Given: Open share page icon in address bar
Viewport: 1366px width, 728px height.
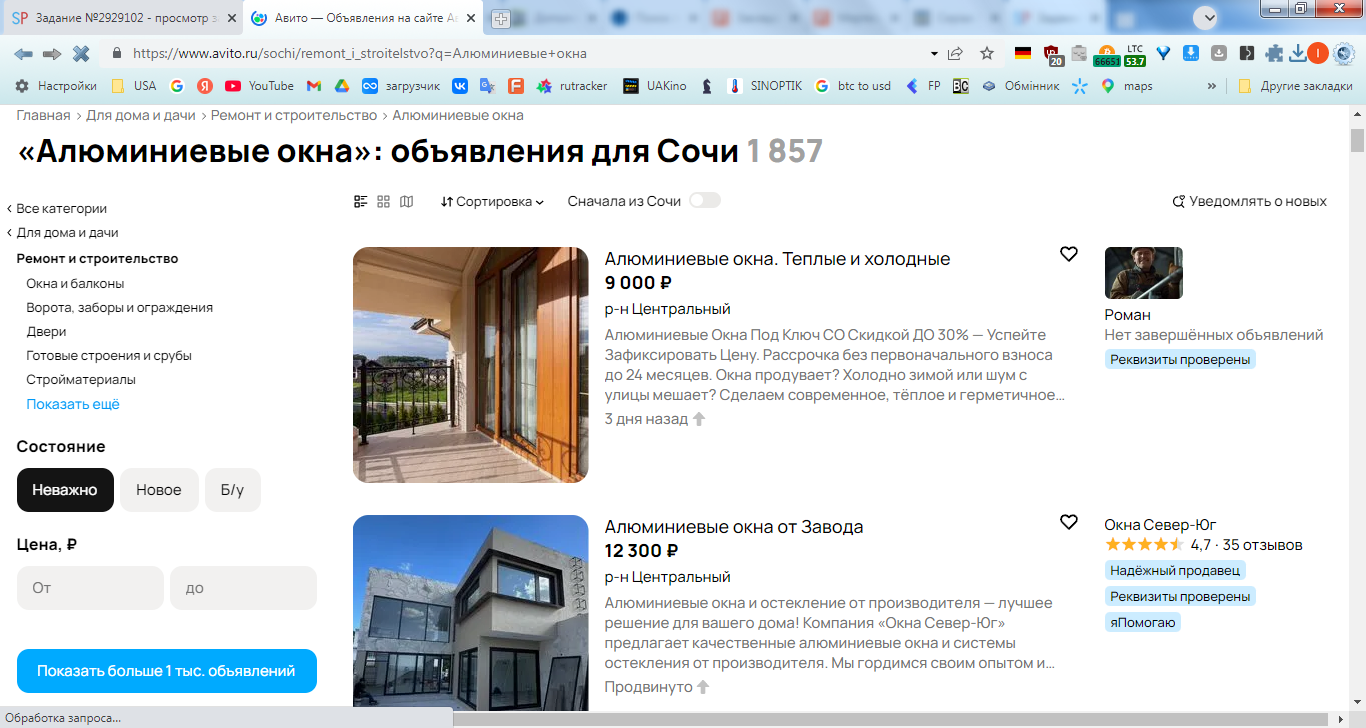Looking at the screenshot, I should (956, 53).
